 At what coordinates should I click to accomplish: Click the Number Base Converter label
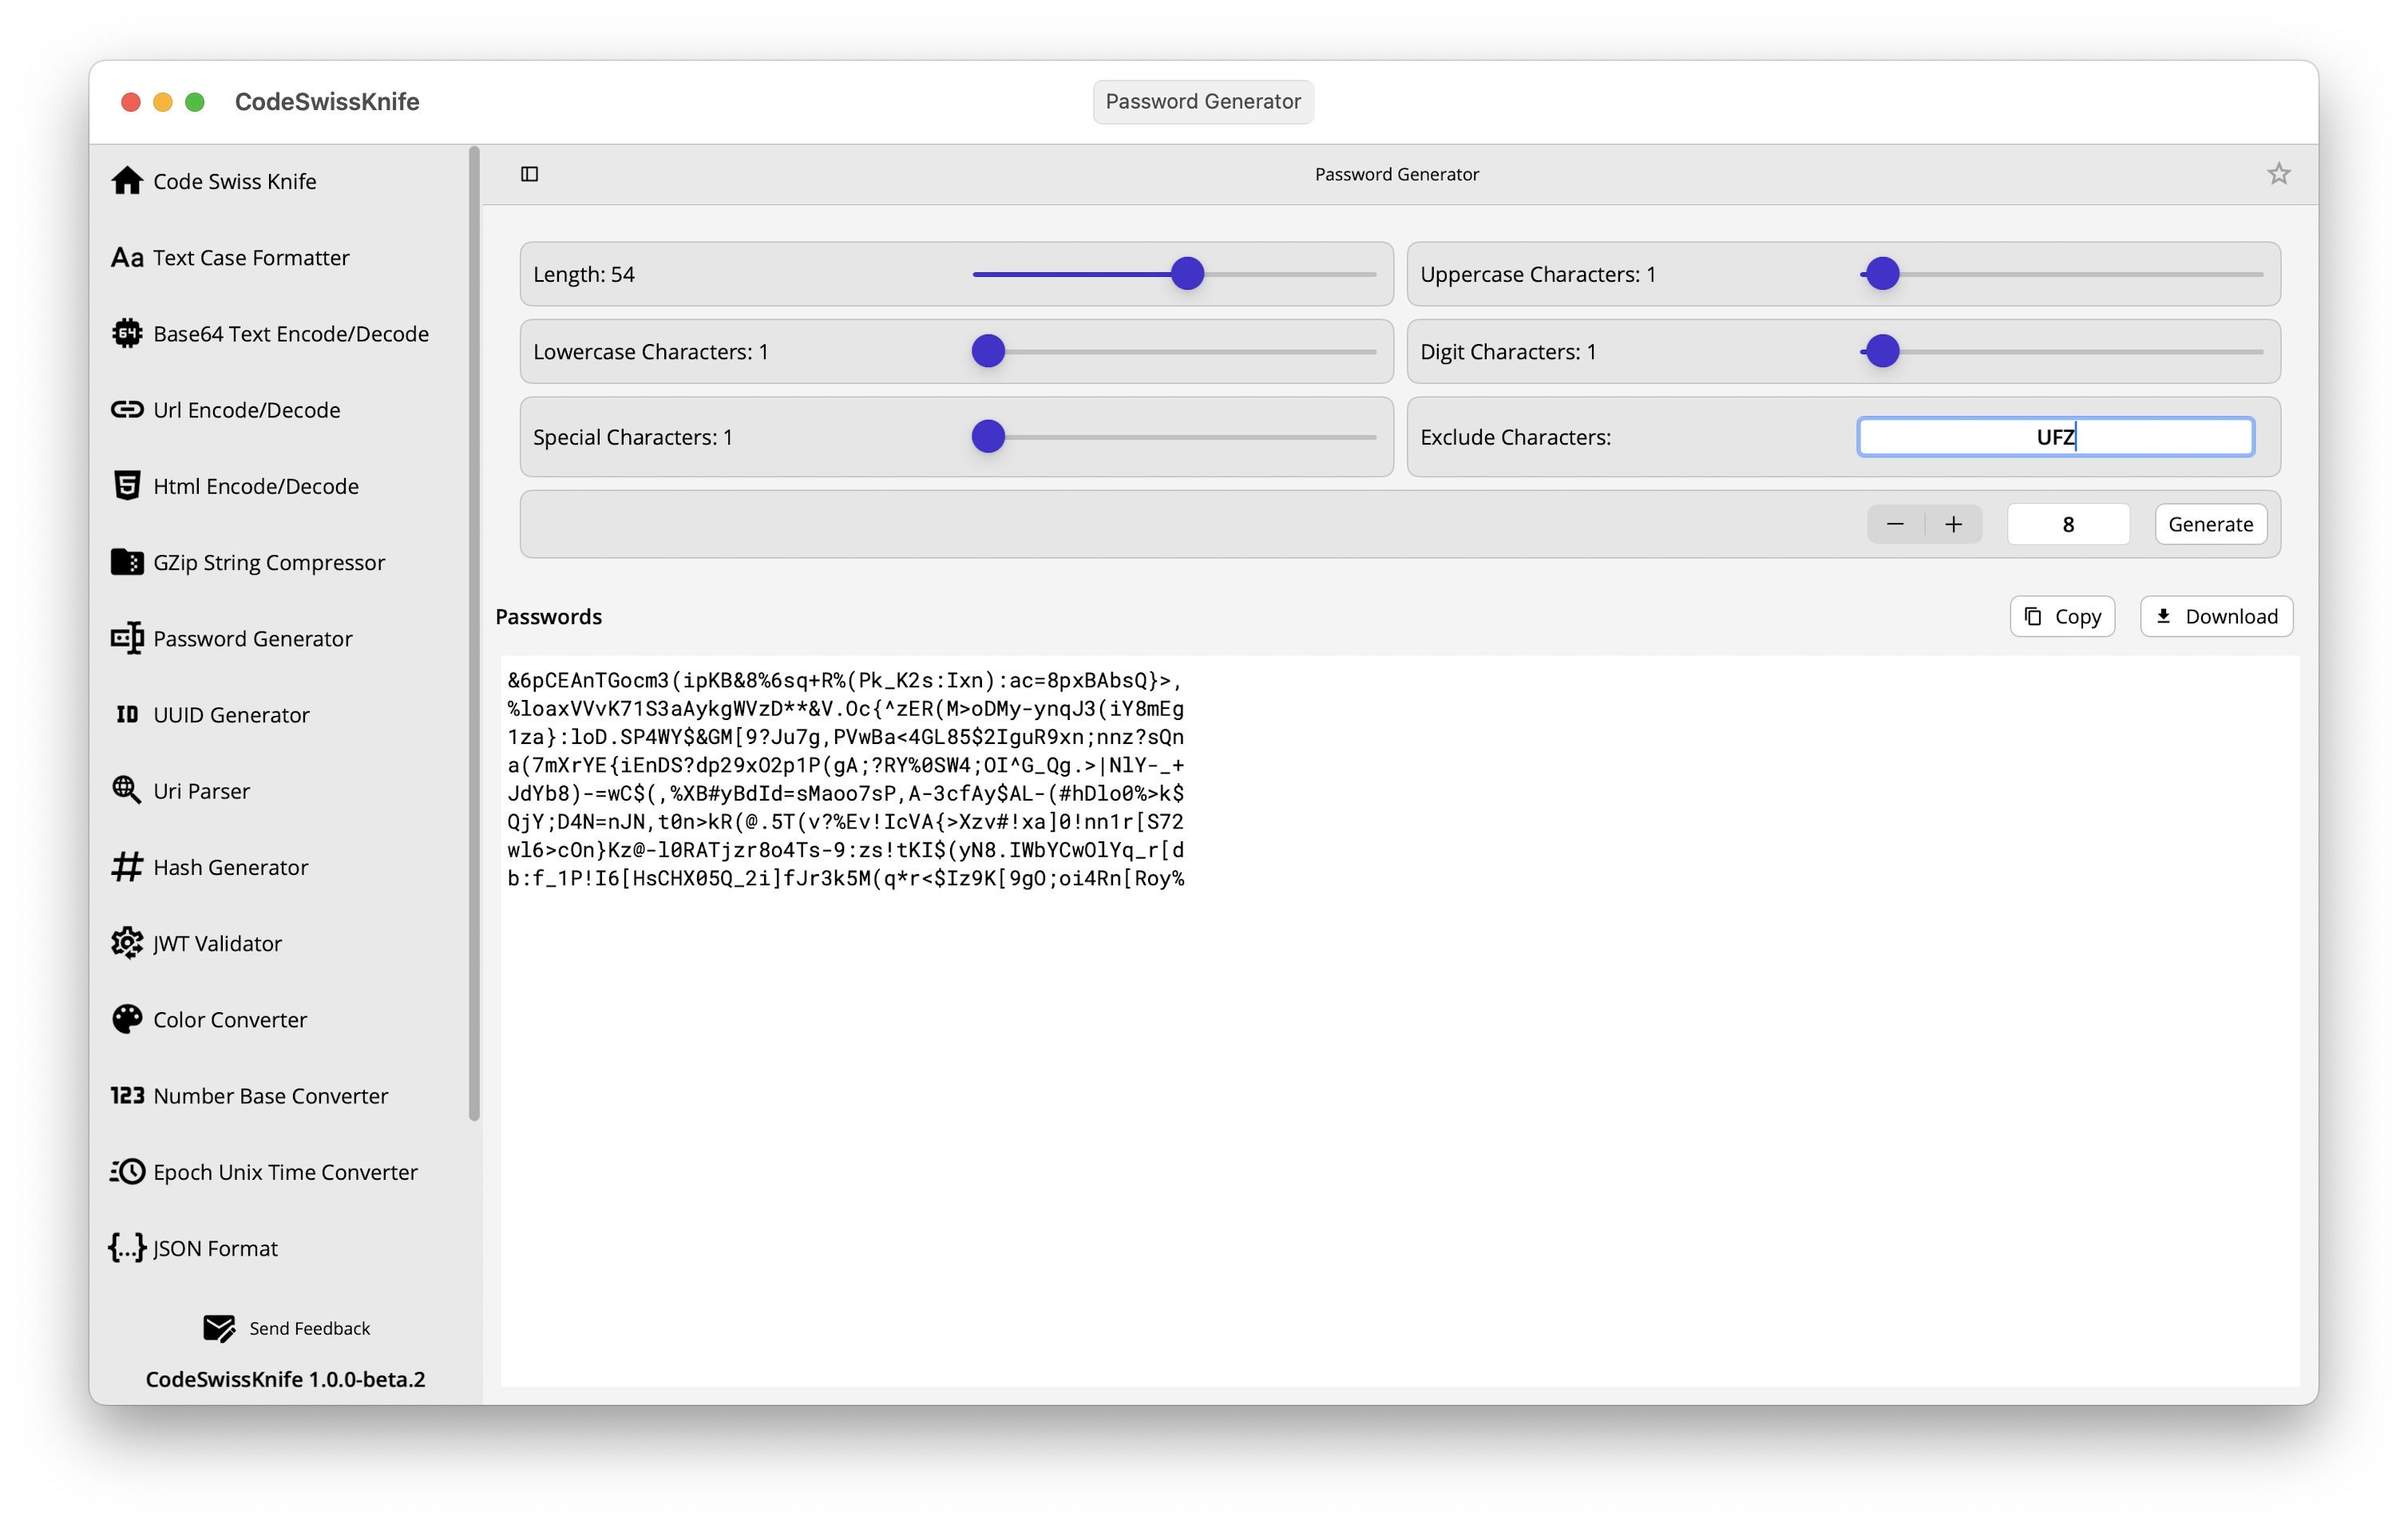coord(270,1095)
